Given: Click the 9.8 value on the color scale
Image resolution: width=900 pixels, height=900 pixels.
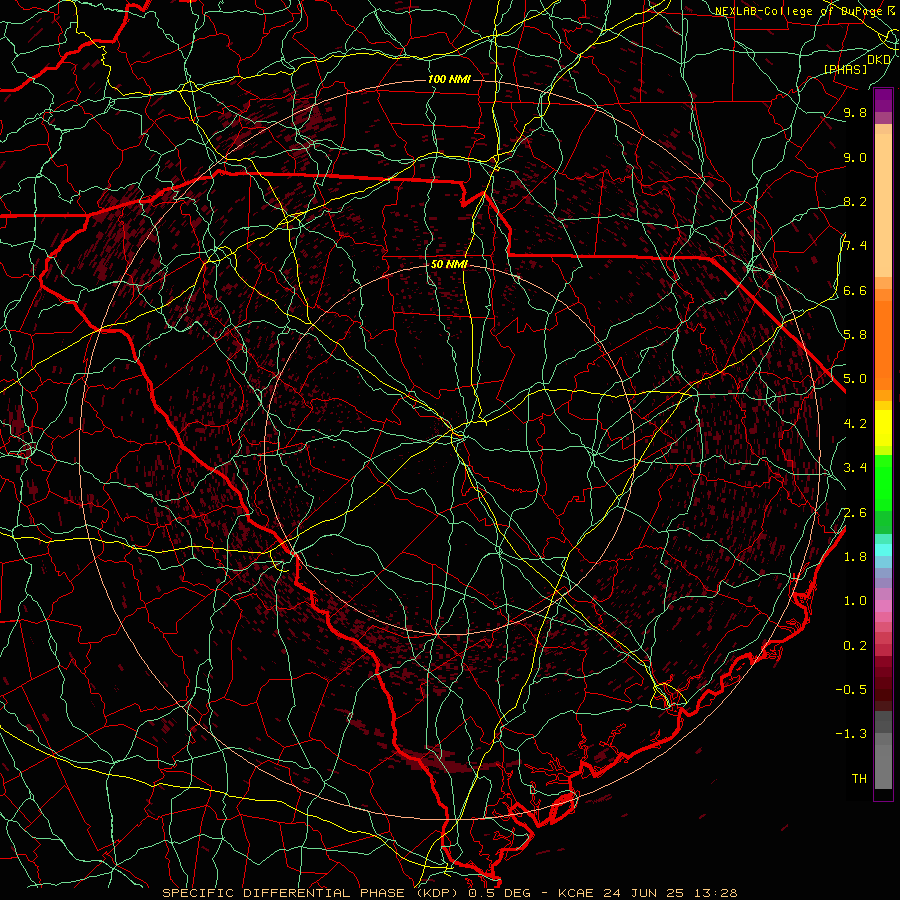Looking at the screenshot, I should coord(855,113).
